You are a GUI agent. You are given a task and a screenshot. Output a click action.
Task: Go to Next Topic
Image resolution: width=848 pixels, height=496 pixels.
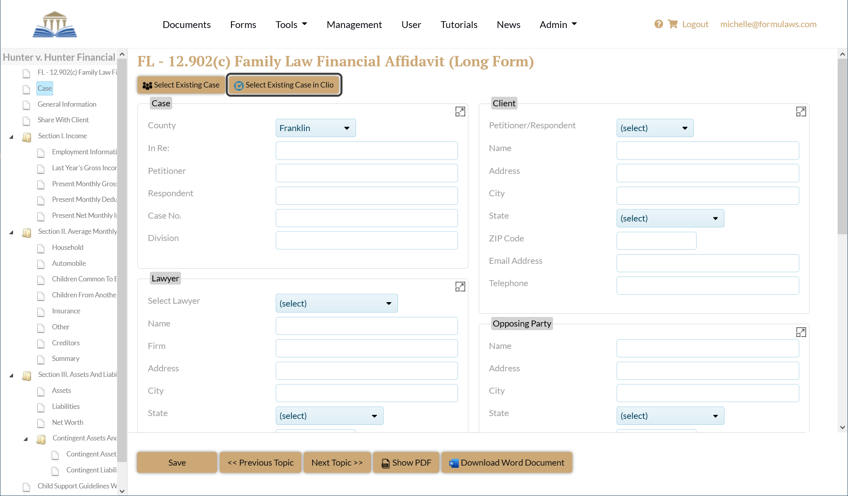(337, 462)
